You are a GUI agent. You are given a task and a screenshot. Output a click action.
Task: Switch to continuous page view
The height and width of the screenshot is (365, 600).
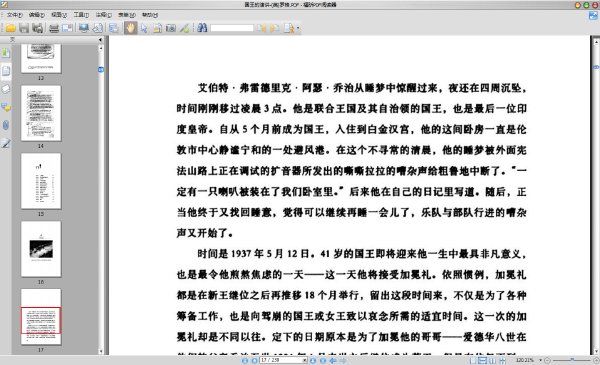point(483,360)
